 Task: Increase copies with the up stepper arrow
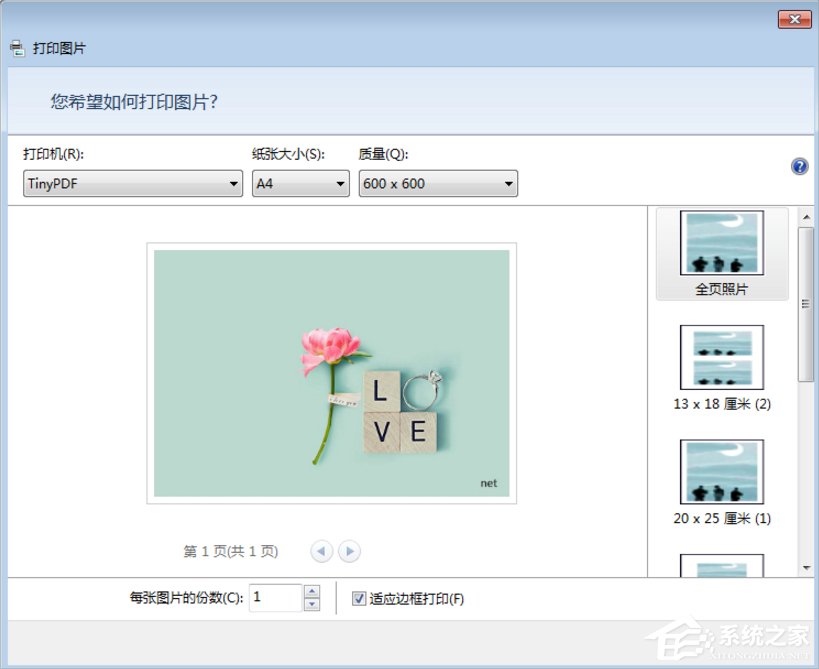311,592
